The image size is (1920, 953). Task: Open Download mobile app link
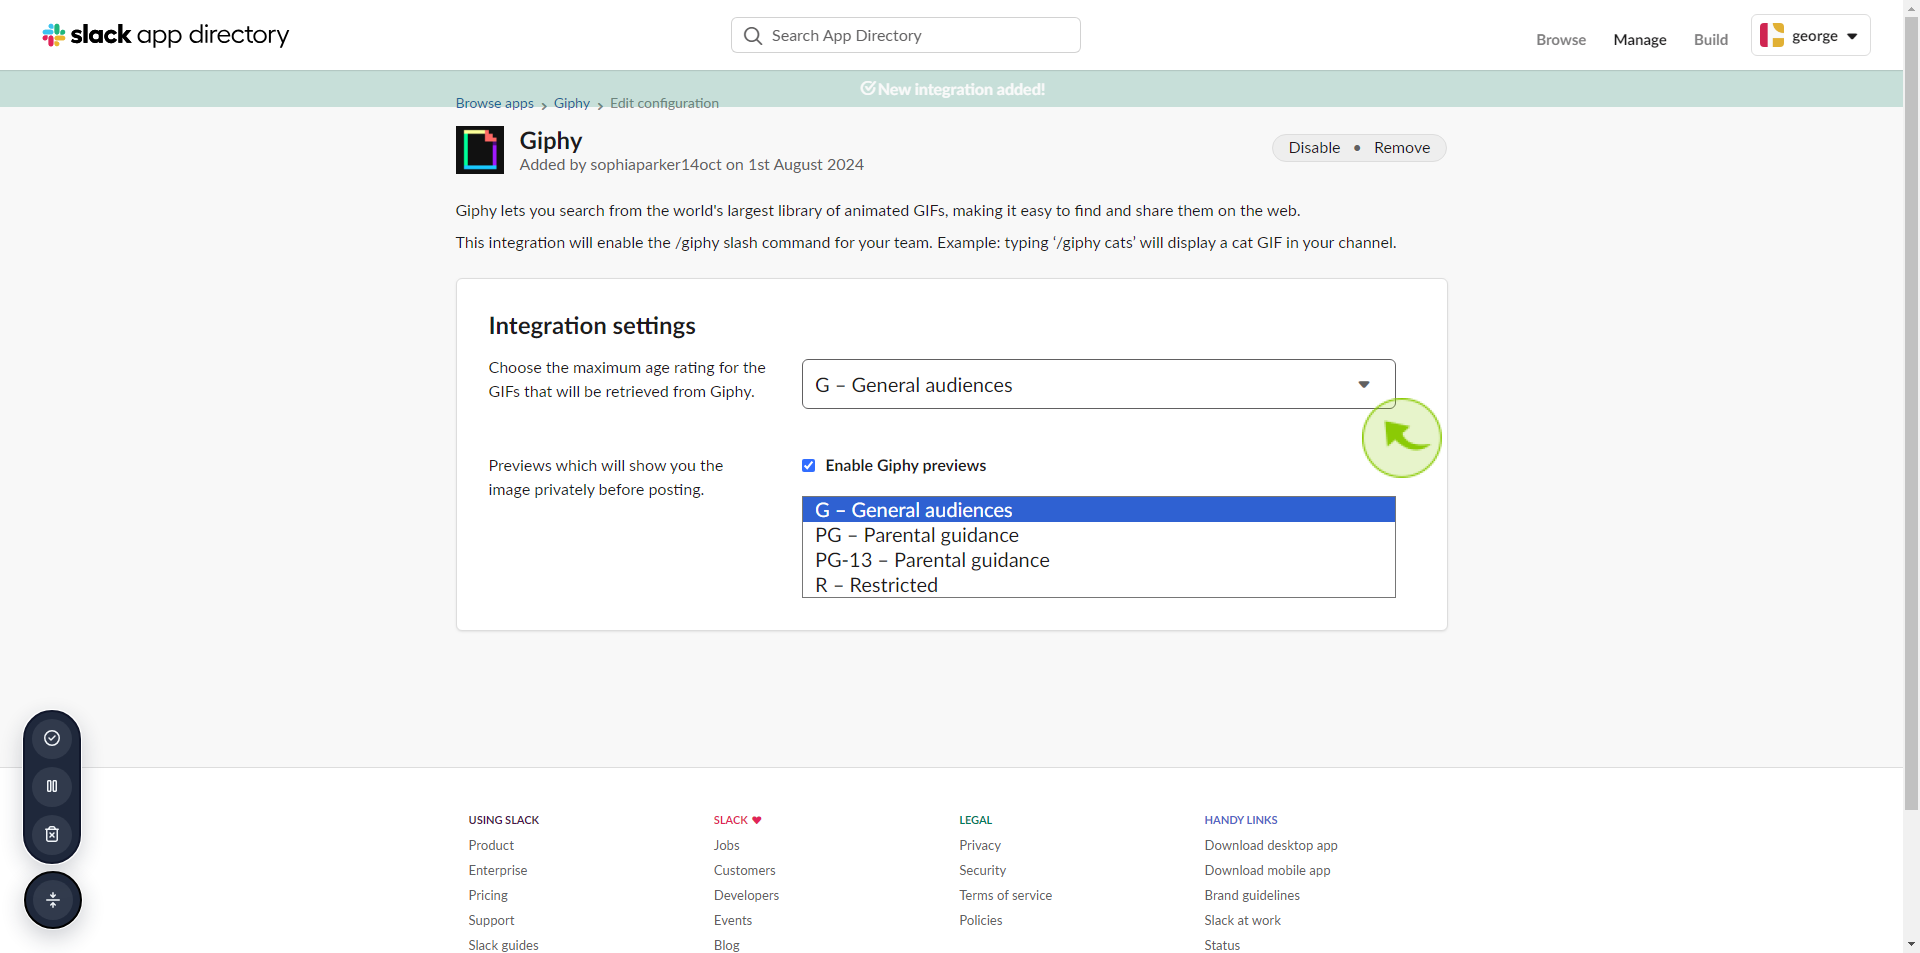[x=1267, y=870]
